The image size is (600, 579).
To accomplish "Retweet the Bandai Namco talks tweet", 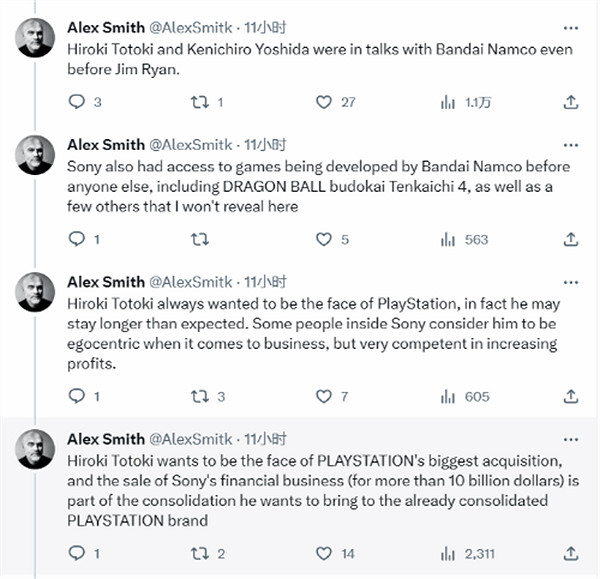I will click(x=199, y=102).
